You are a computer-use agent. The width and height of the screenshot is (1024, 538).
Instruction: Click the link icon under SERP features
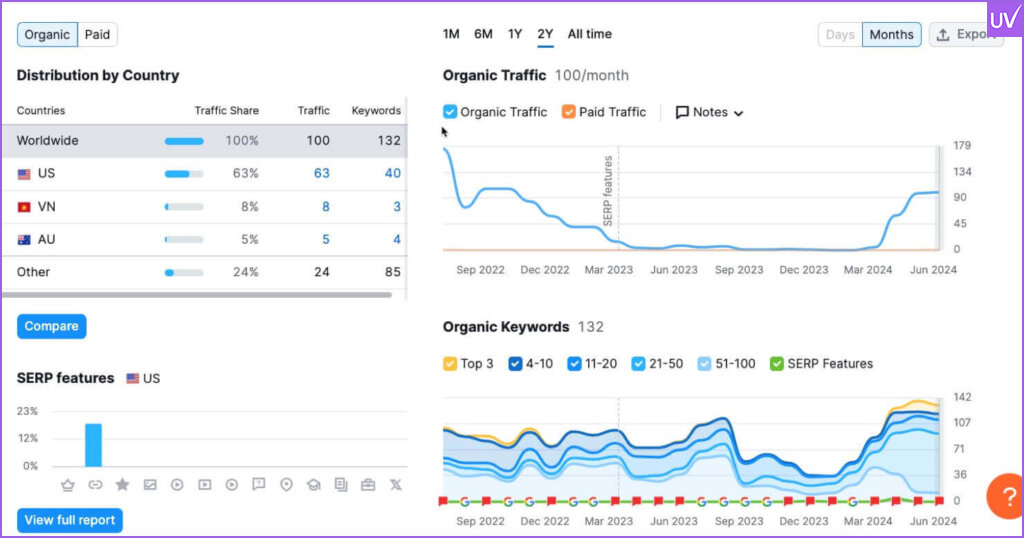pyautogui.click(x=95, y=485)
